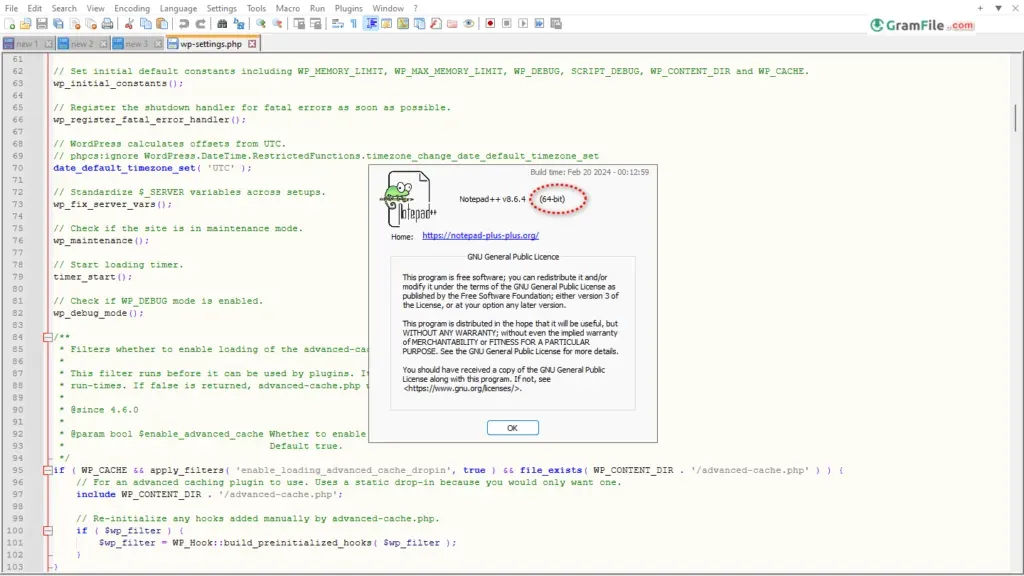Click the Close document toolbar icon
The height and width of the screenshot is (576, 1024).
(x=74, y=24)
